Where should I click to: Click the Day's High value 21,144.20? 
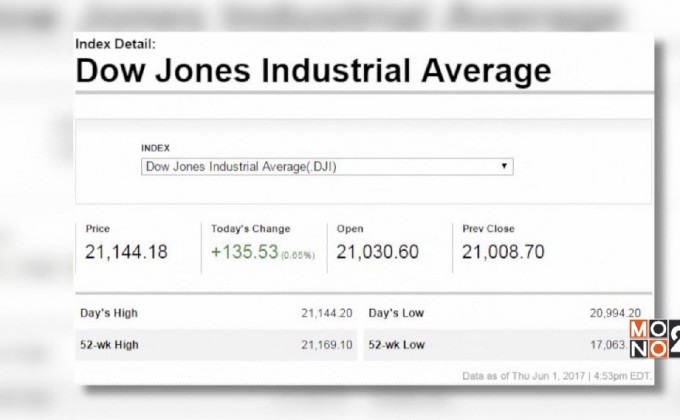click(327, 313)
